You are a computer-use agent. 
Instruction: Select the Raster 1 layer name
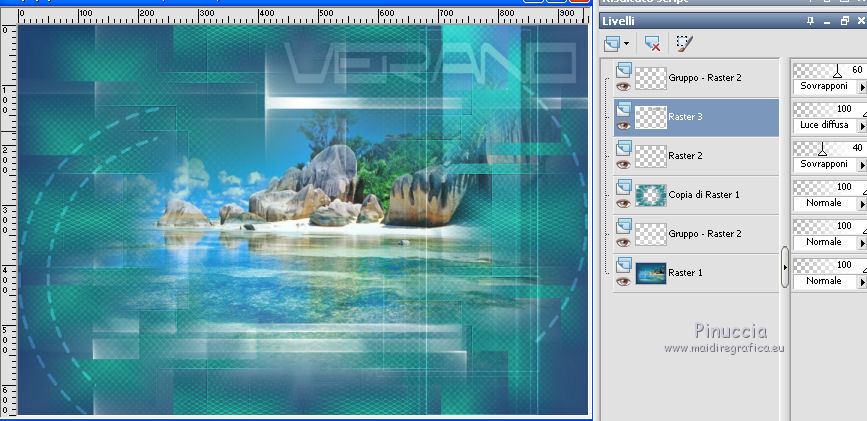685,273
